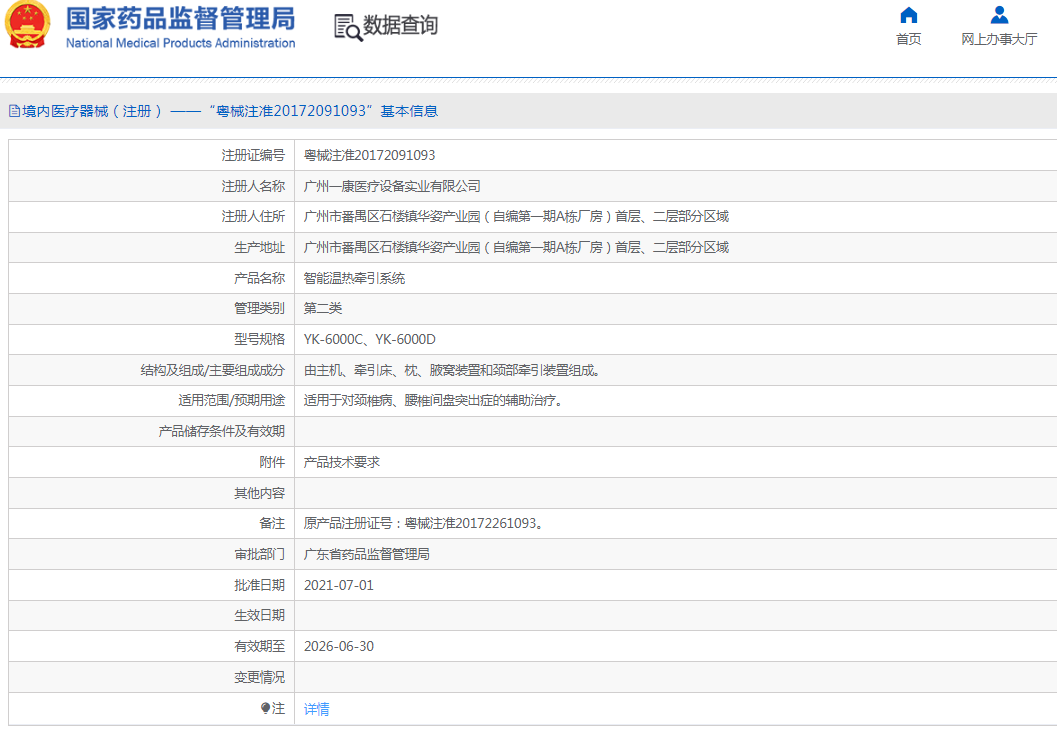
Task: Click National Medical Products Administration title
Action: [x=181, y=43]
